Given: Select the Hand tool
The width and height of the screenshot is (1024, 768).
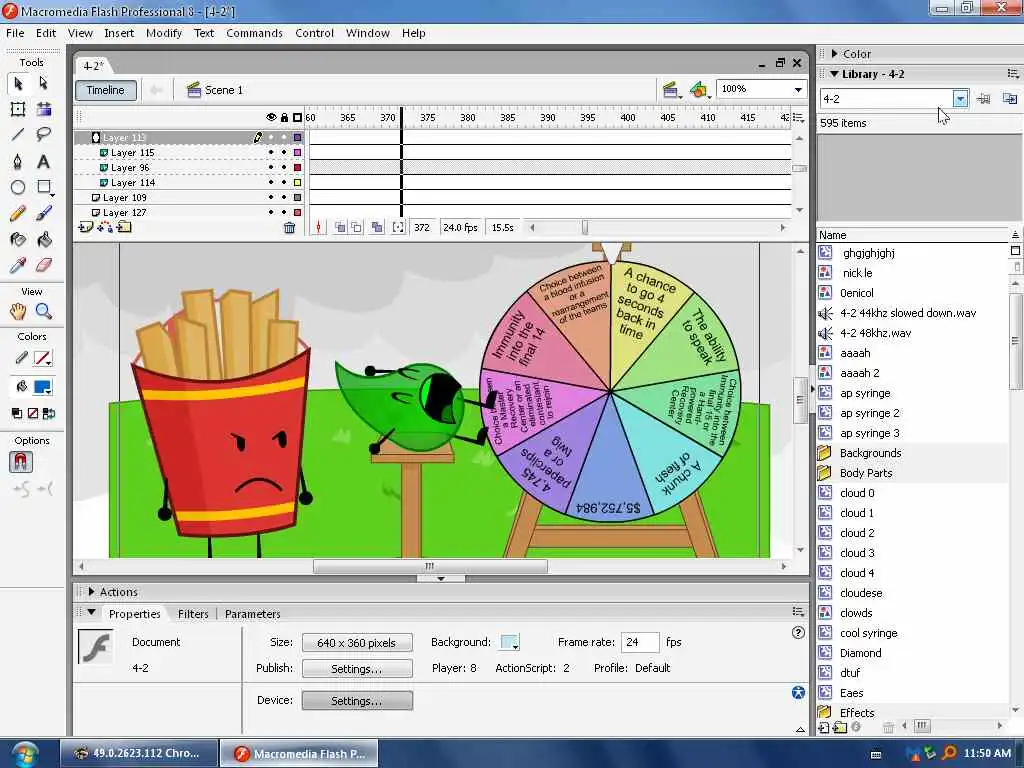Looking at the screenshot, I should point(18,312).
